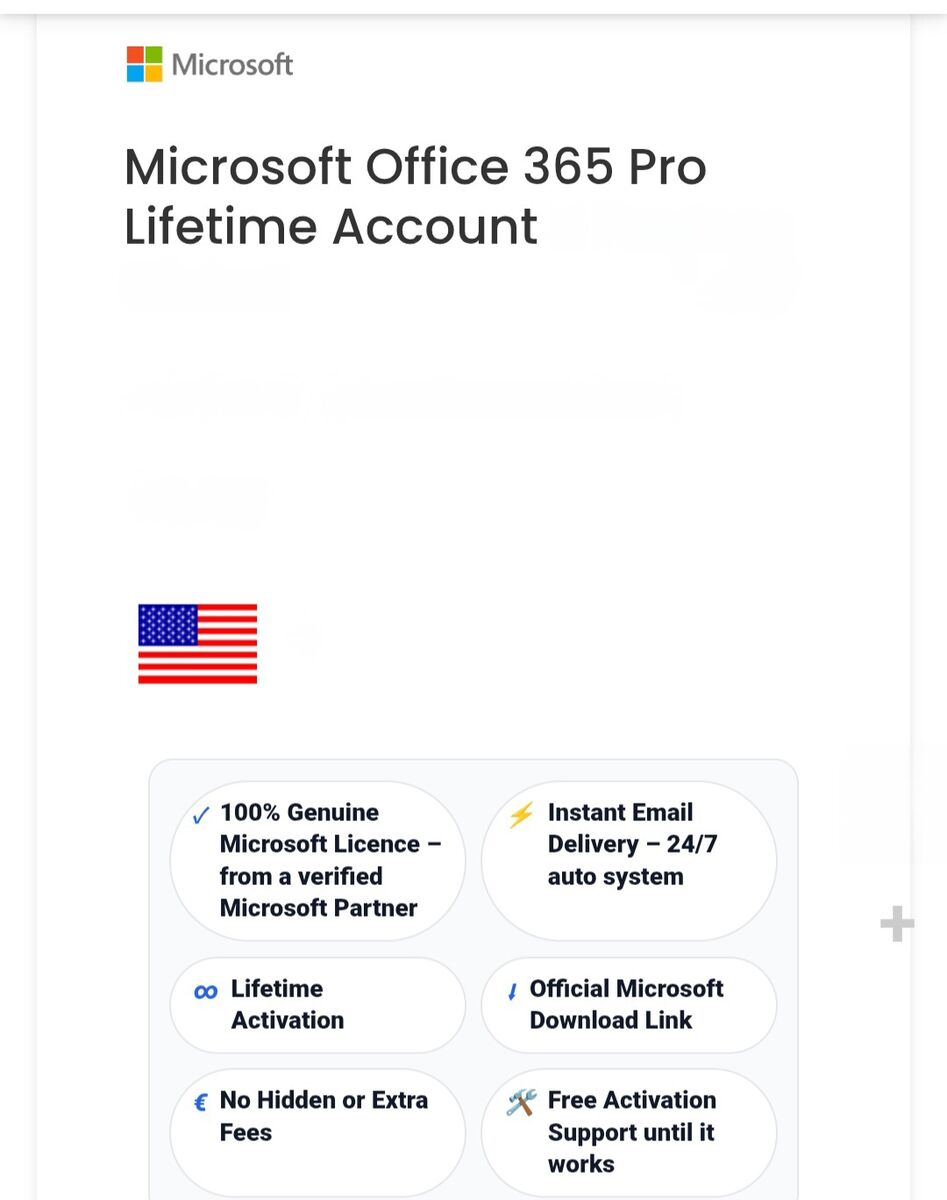
Task: Select the Lifetime Activation badge text
Action: pos(287,1004)
